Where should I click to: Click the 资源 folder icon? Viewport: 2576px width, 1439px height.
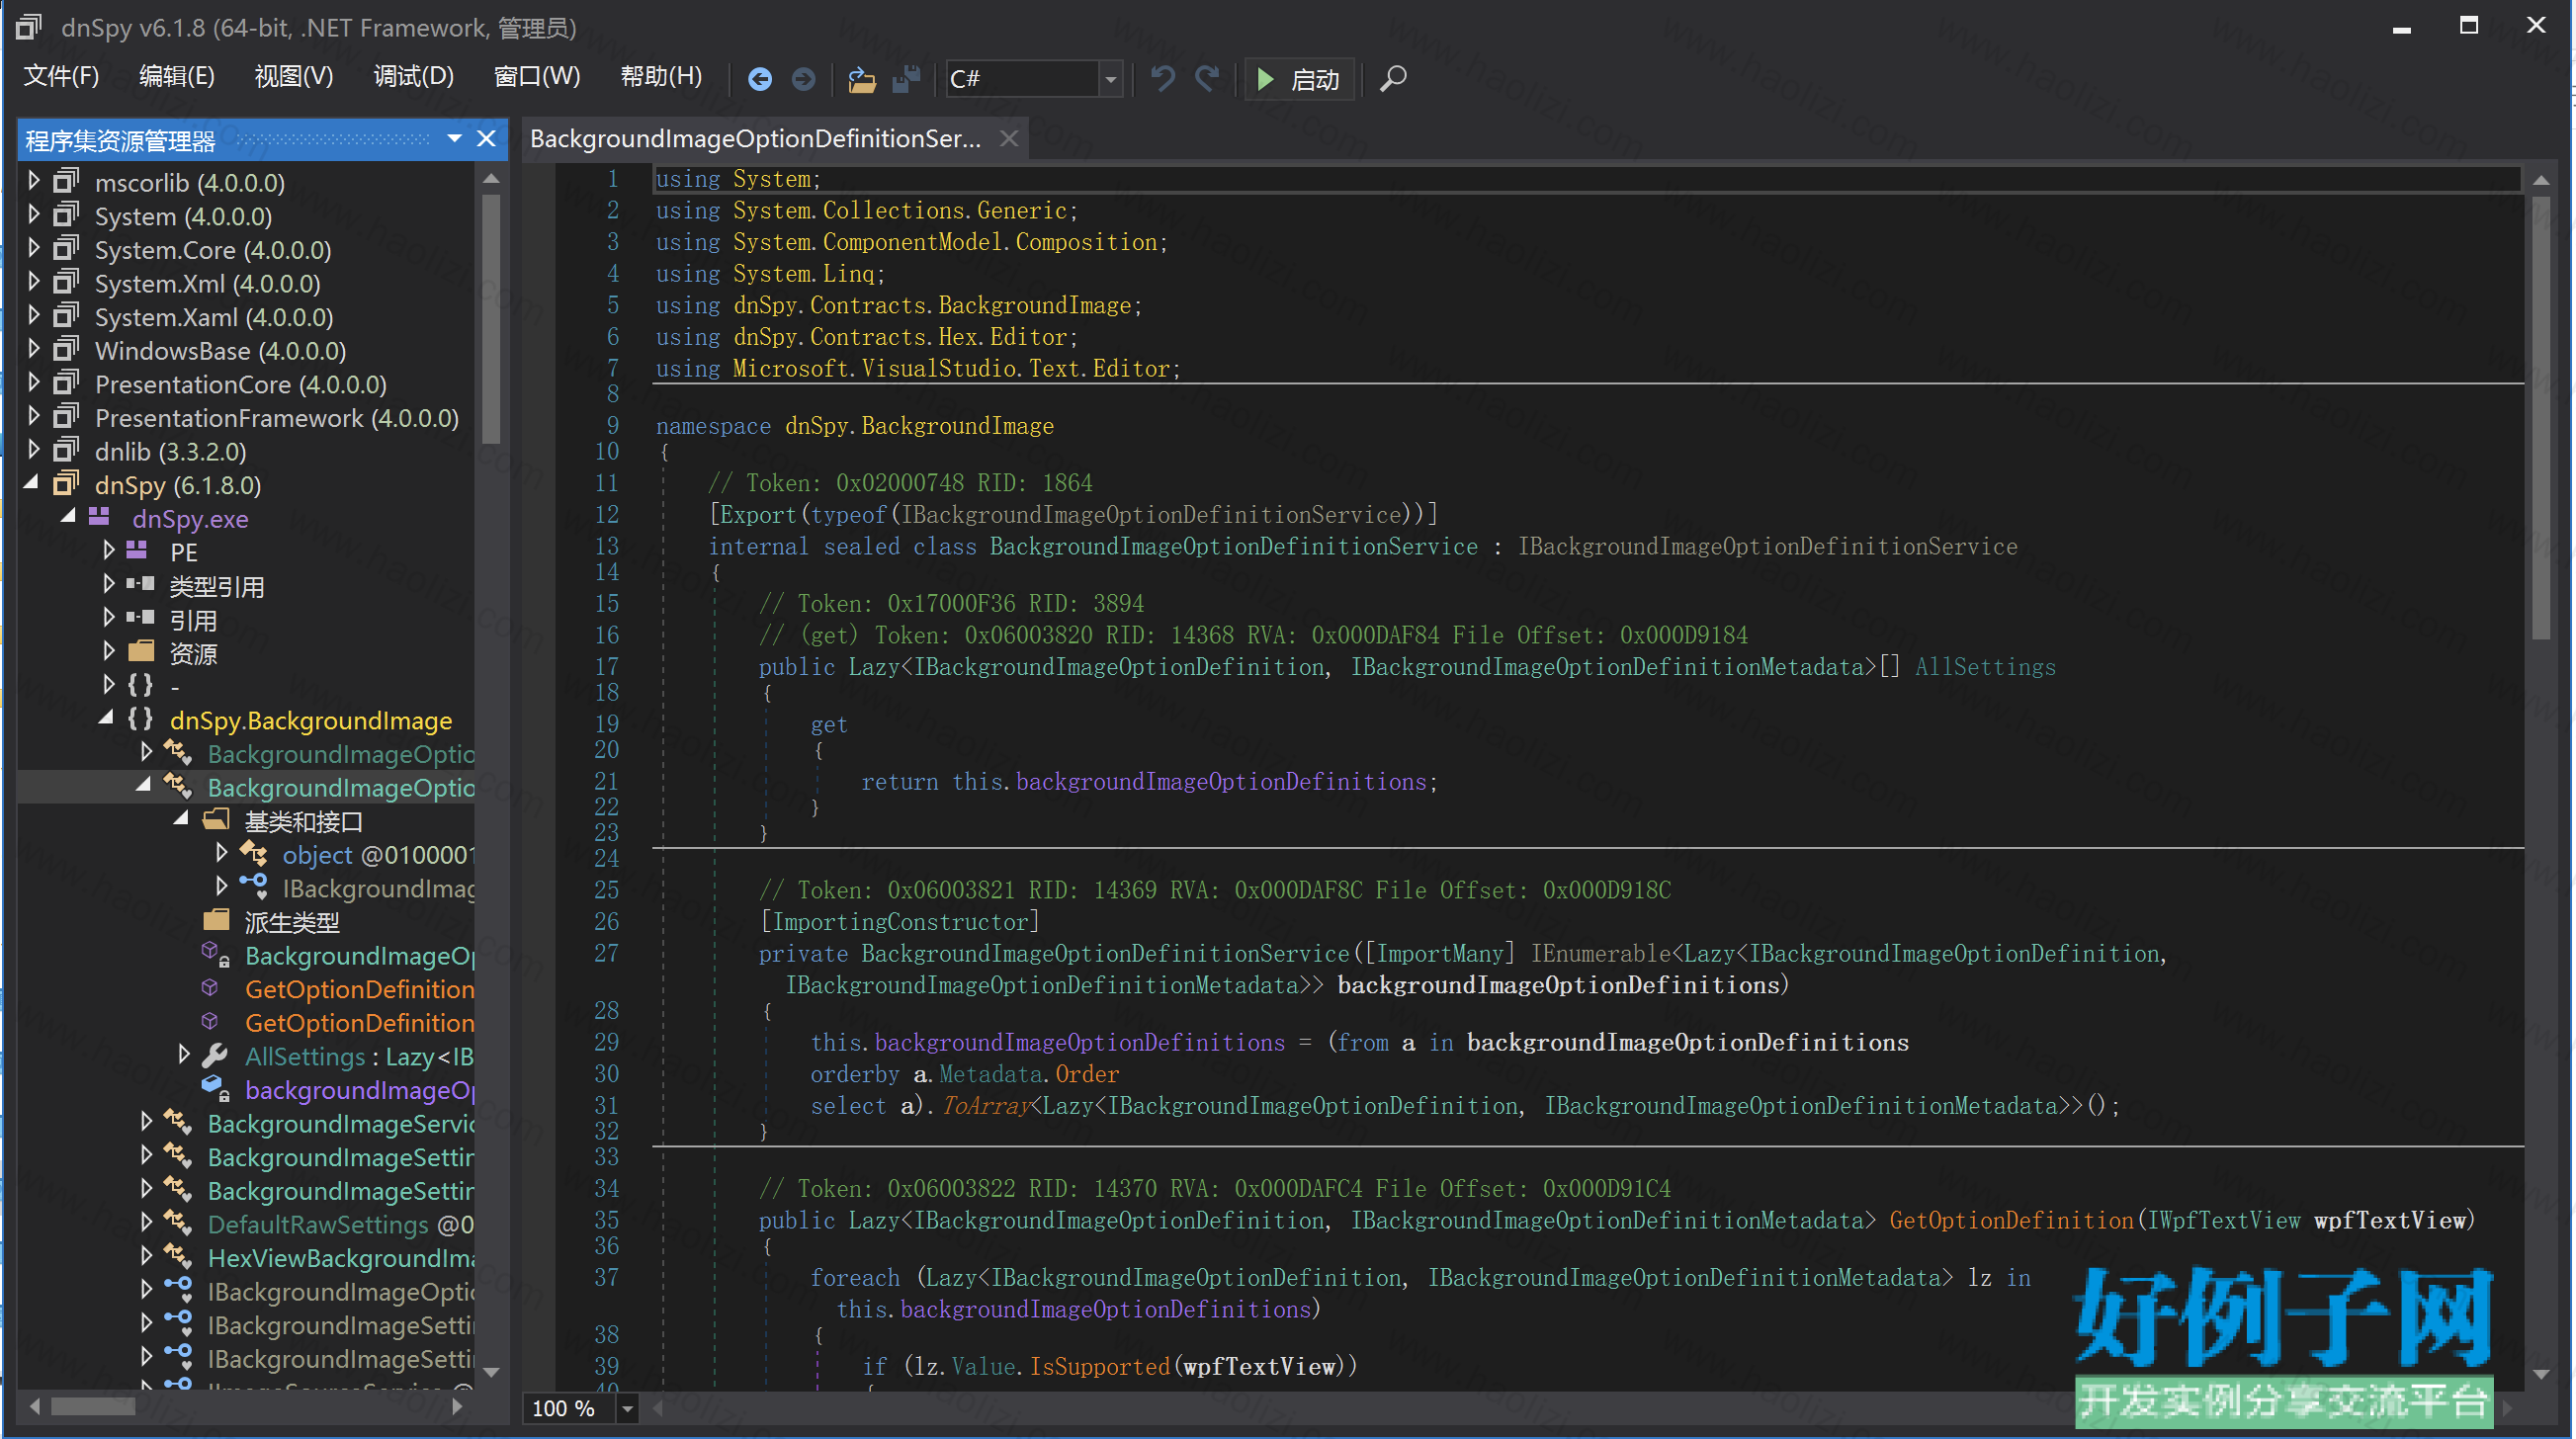click(141, 652)
